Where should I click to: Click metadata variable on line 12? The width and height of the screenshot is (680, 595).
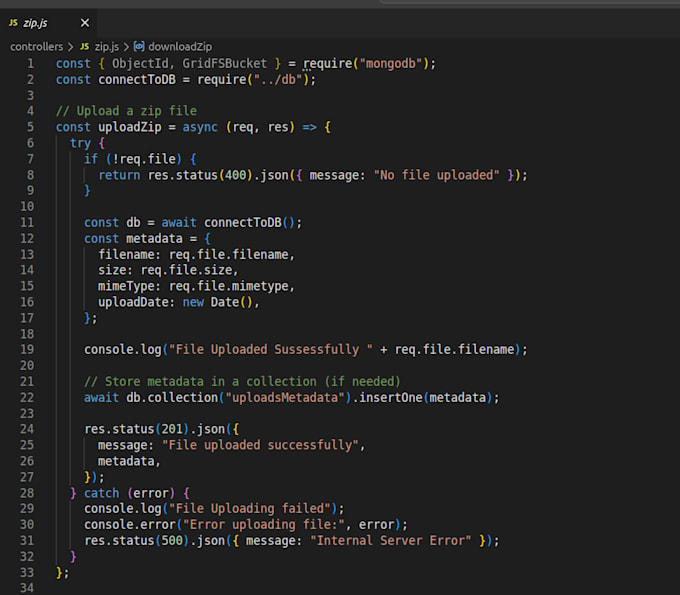click(154, 239)
